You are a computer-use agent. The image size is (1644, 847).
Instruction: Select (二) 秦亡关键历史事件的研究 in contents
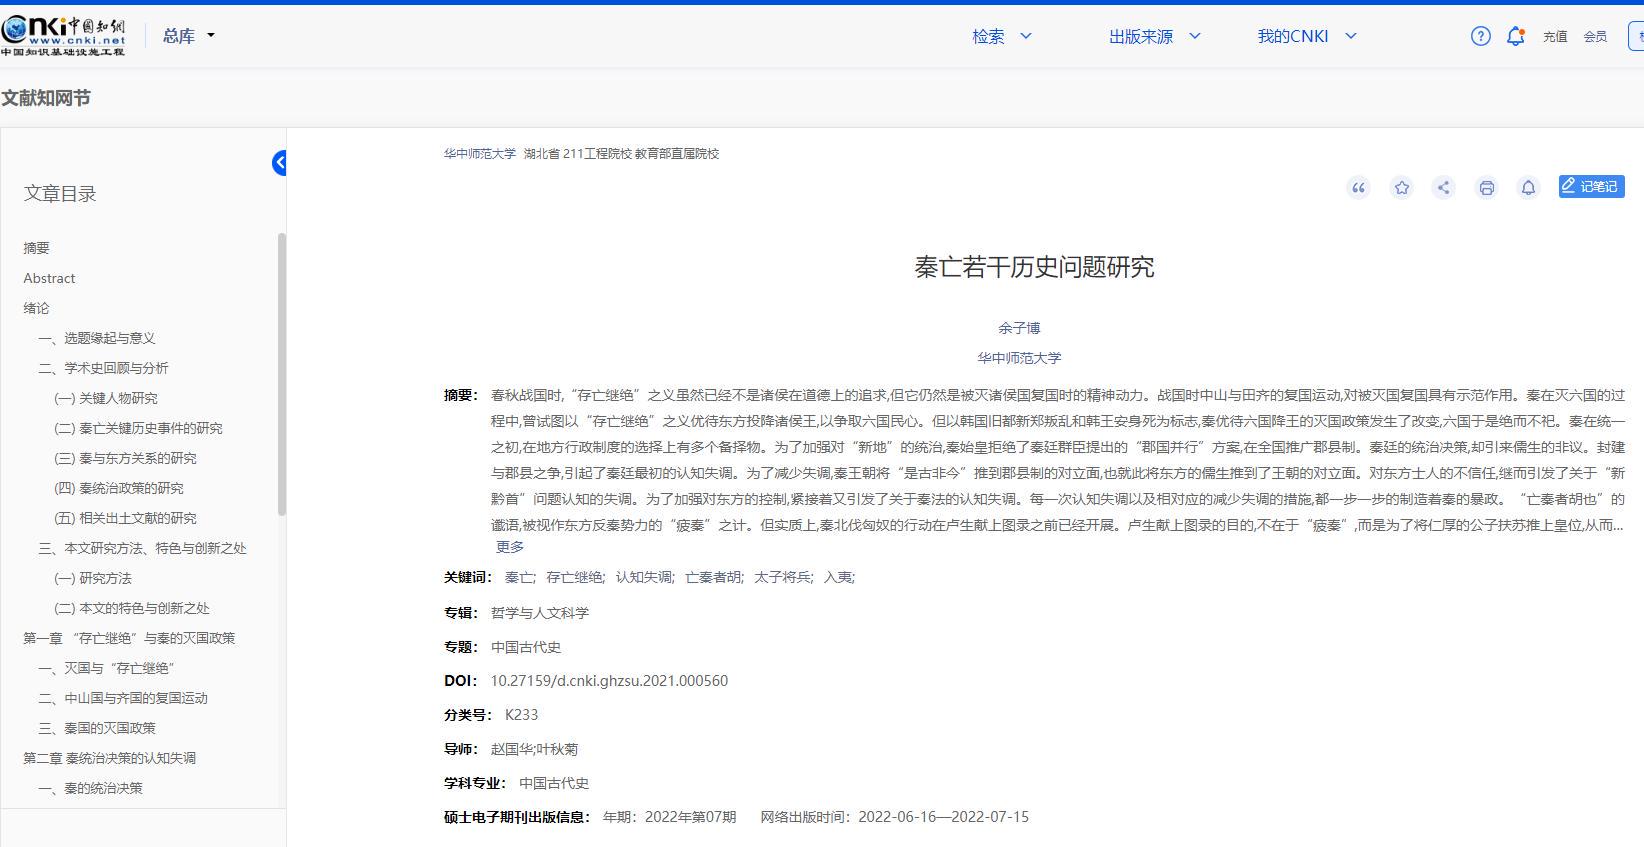click(x=138, y=428)
